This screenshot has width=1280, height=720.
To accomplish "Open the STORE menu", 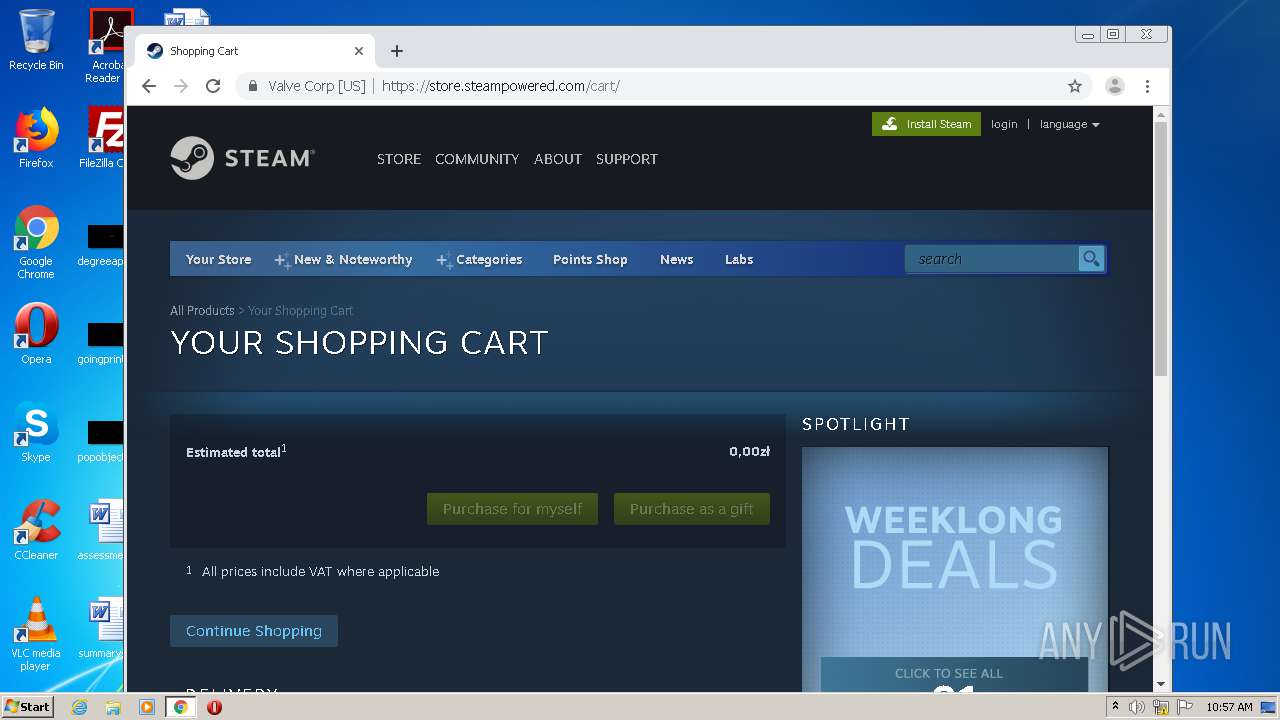I will 399,159.
